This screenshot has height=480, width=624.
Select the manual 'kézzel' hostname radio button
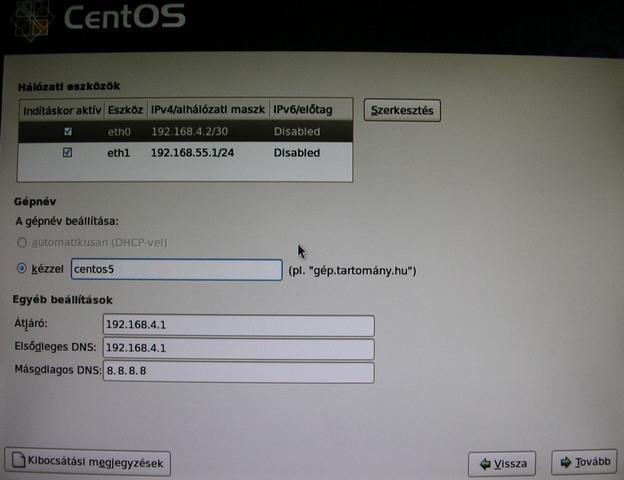23,270
